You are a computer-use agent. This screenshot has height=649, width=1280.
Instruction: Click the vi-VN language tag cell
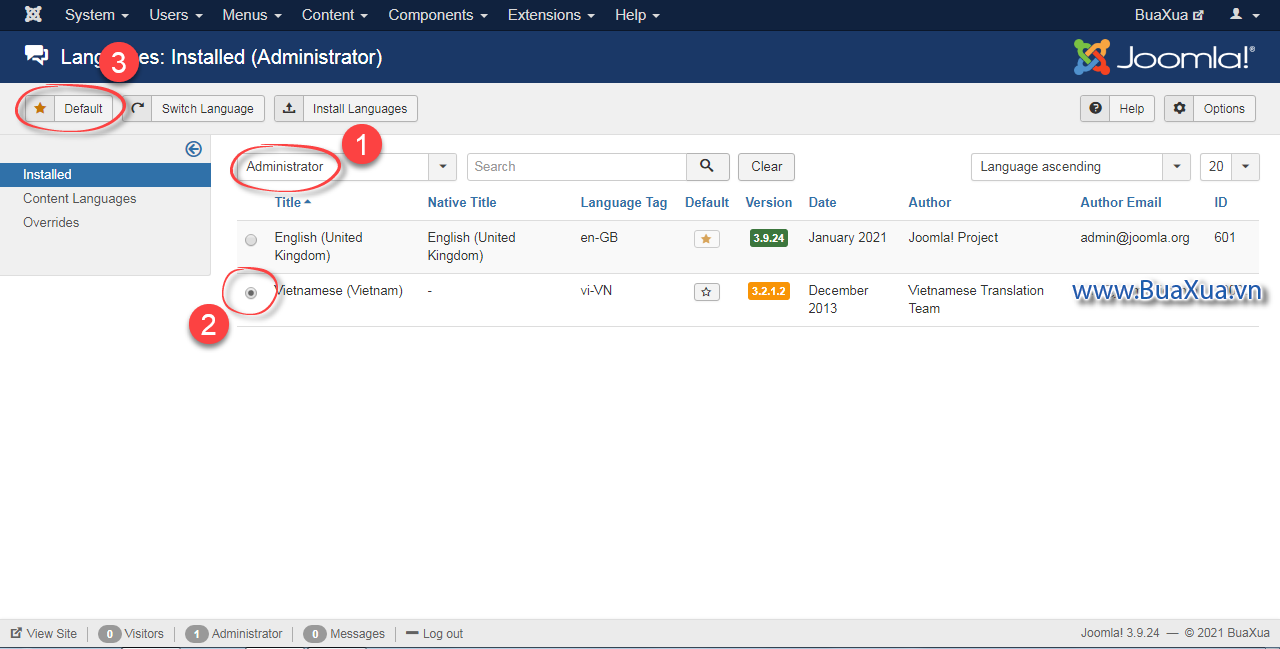597,291
